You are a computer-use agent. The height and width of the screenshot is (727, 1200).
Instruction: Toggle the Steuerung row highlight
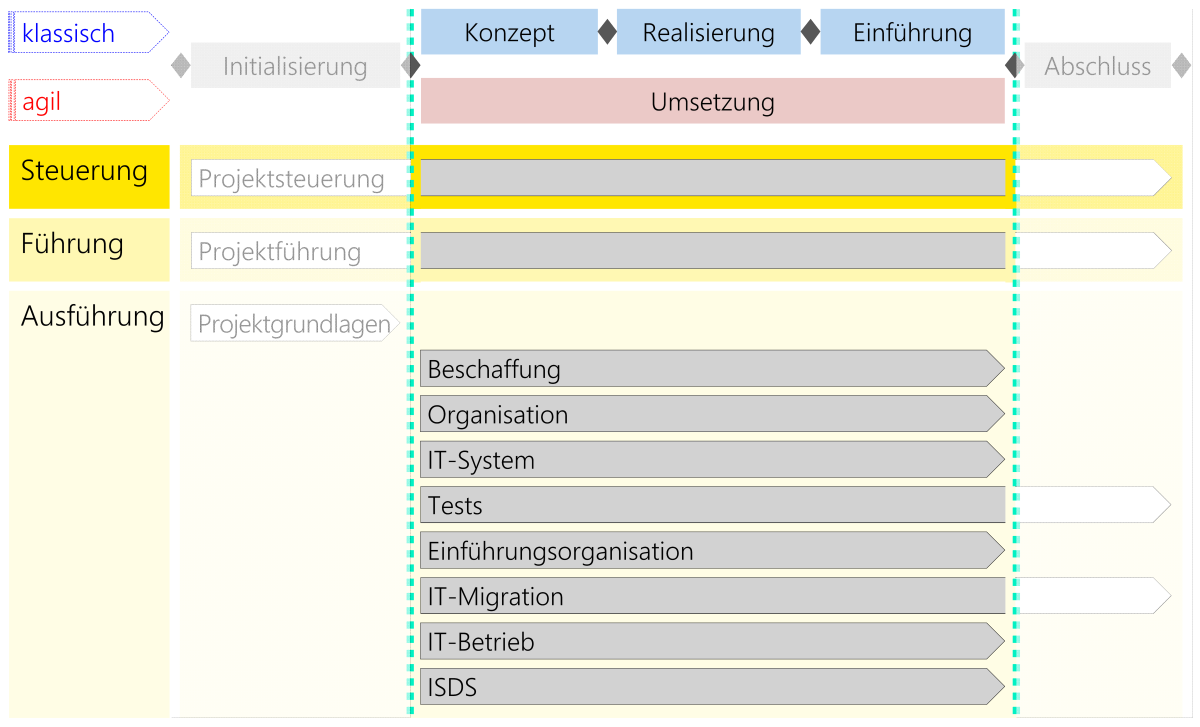pos(88,171)
